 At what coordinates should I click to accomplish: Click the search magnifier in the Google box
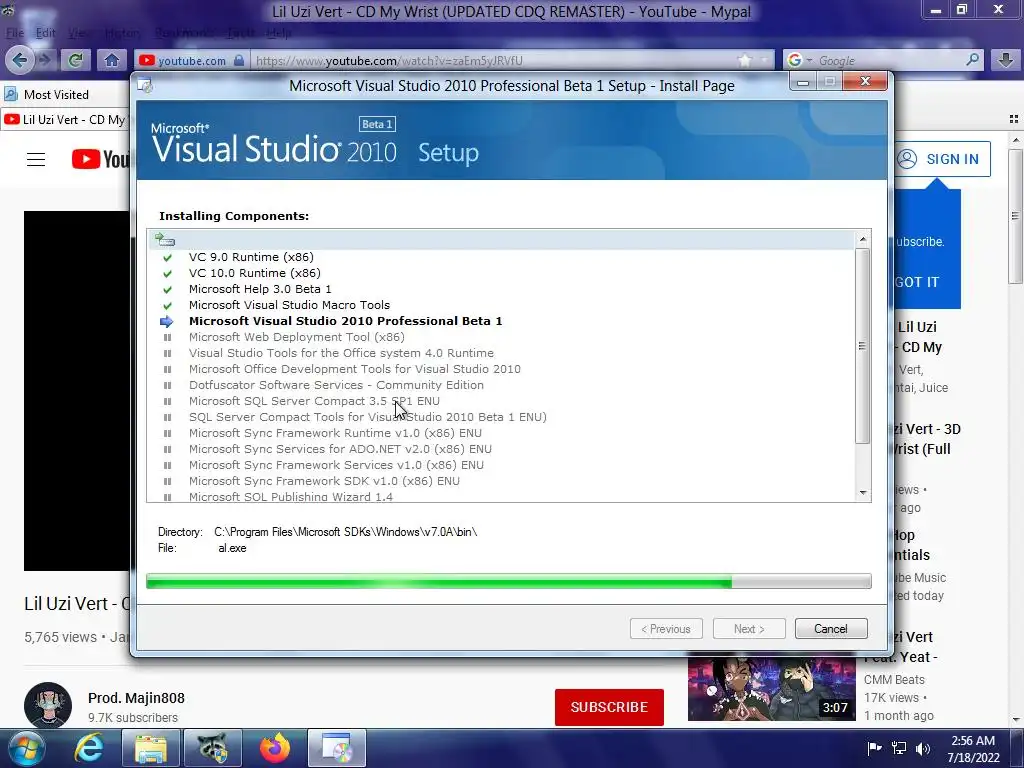click(x=972, y=60)
